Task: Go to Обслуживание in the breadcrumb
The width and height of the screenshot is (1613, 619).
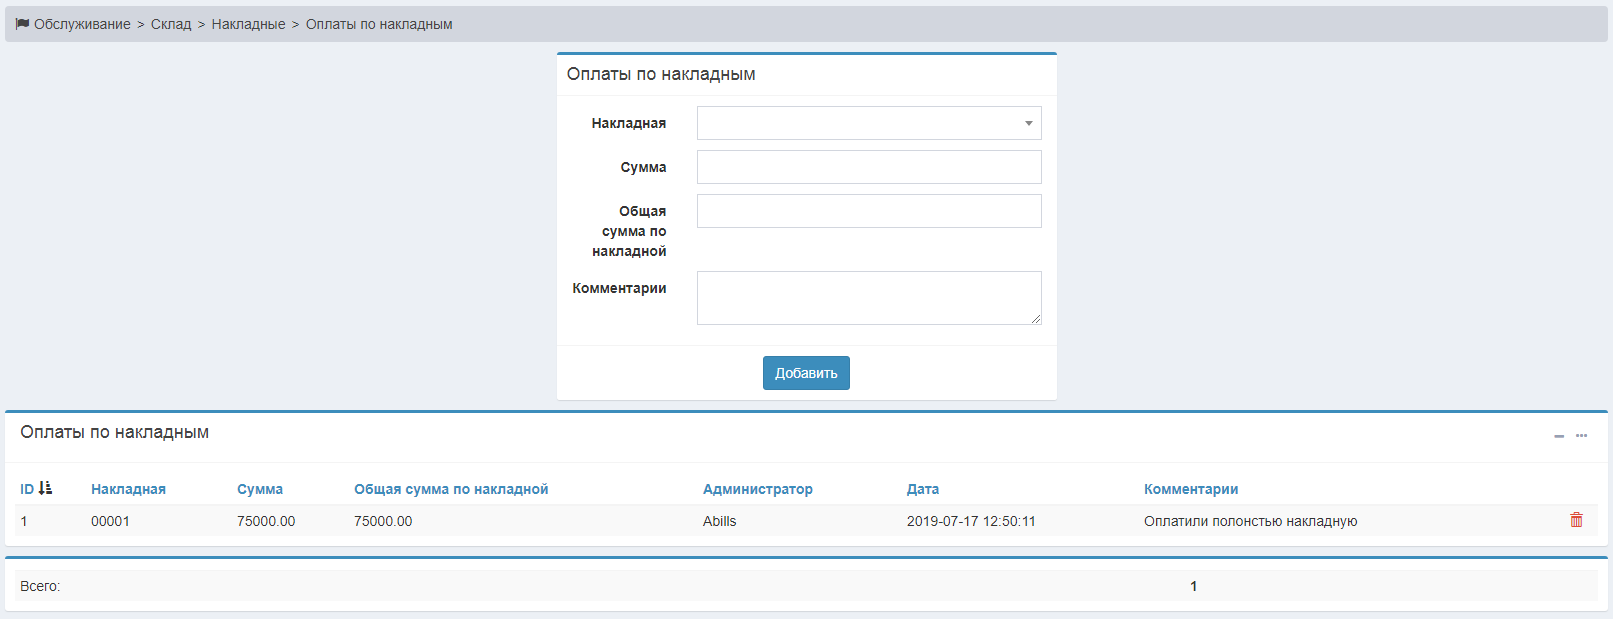Action: (82, 24)
